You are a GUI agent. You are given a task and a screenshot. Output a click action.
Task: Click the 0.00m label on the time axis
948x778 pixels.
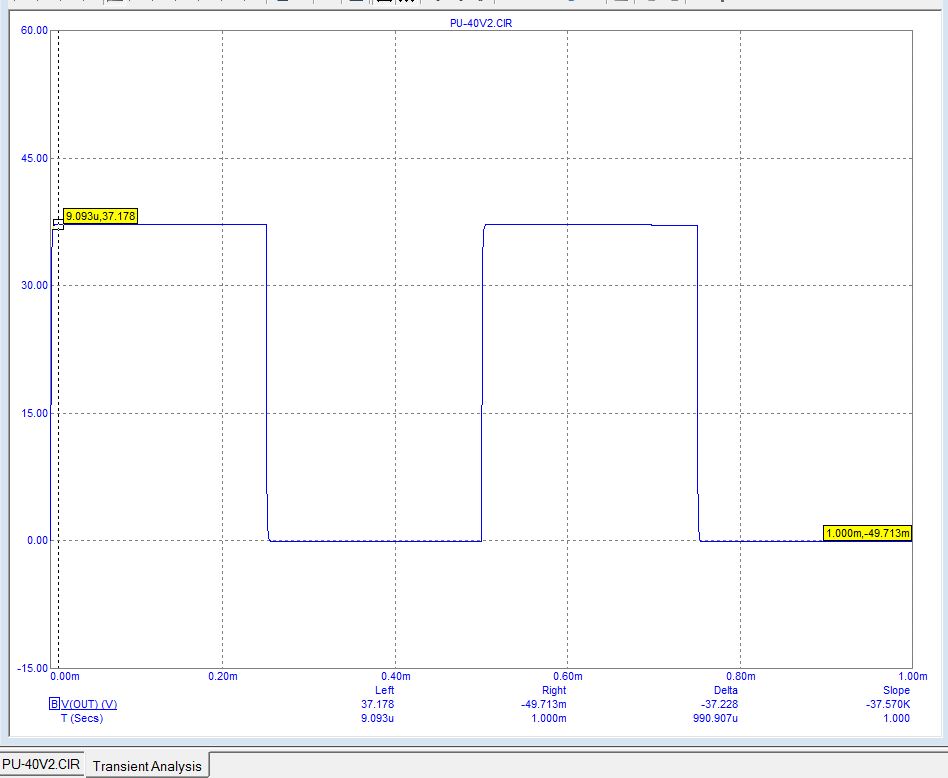tap(65, 676)
